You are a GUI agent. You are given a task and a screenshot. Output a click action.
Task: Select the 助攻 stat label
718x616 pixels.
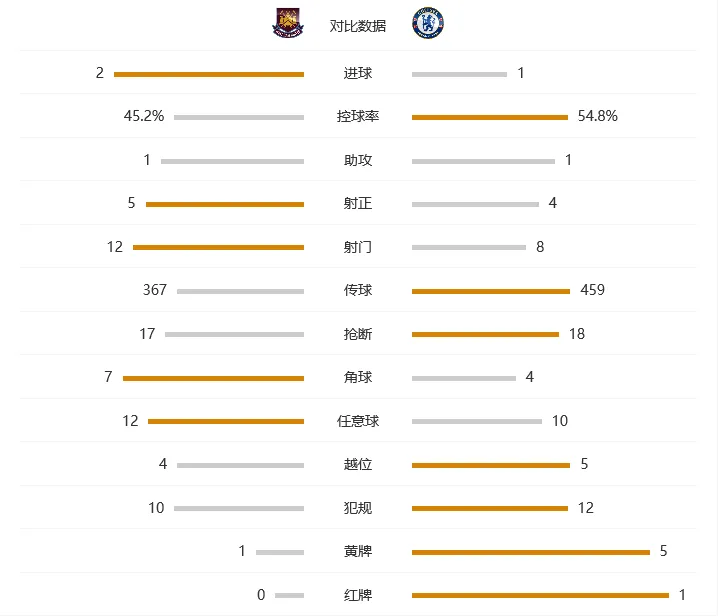point(358,160)
